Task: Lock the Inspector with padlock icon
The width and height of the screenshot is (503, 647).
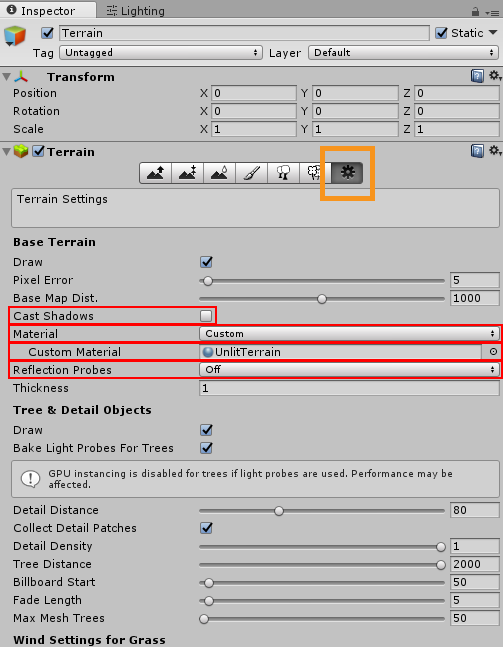Action: point(475,12)
